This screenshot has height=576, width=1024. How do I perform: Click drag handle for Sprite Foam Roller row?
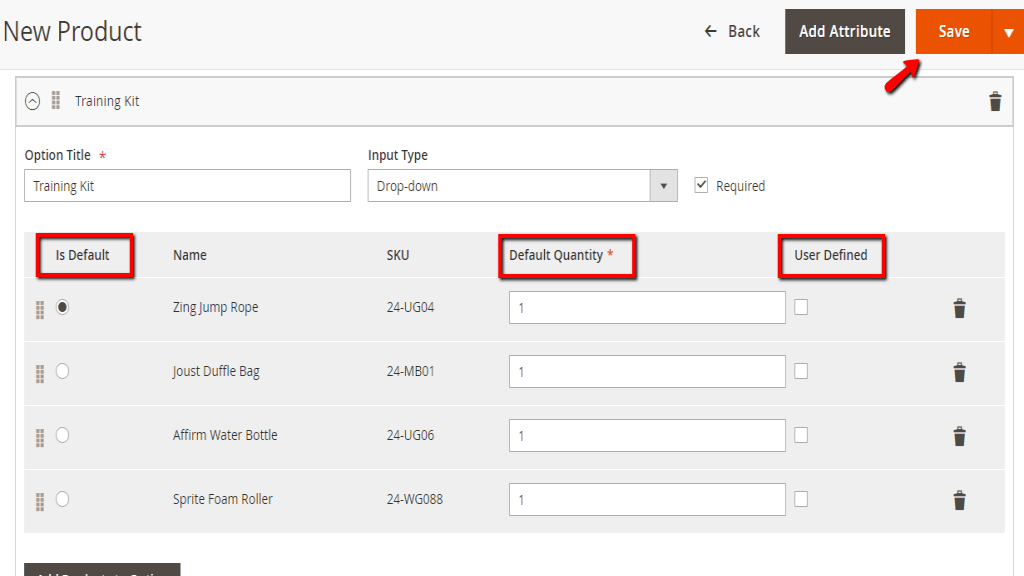click(40, 501)
